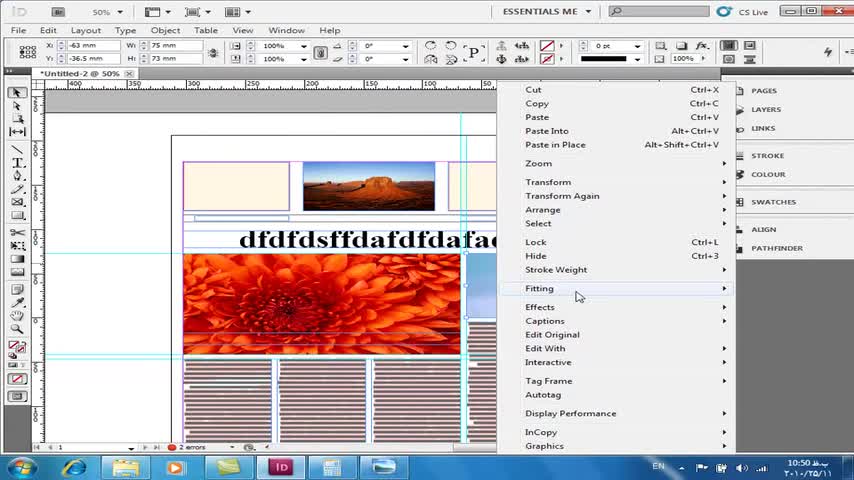
Task: Click the Rotate 90° anticlockwise icon
Action: (450, 45)
